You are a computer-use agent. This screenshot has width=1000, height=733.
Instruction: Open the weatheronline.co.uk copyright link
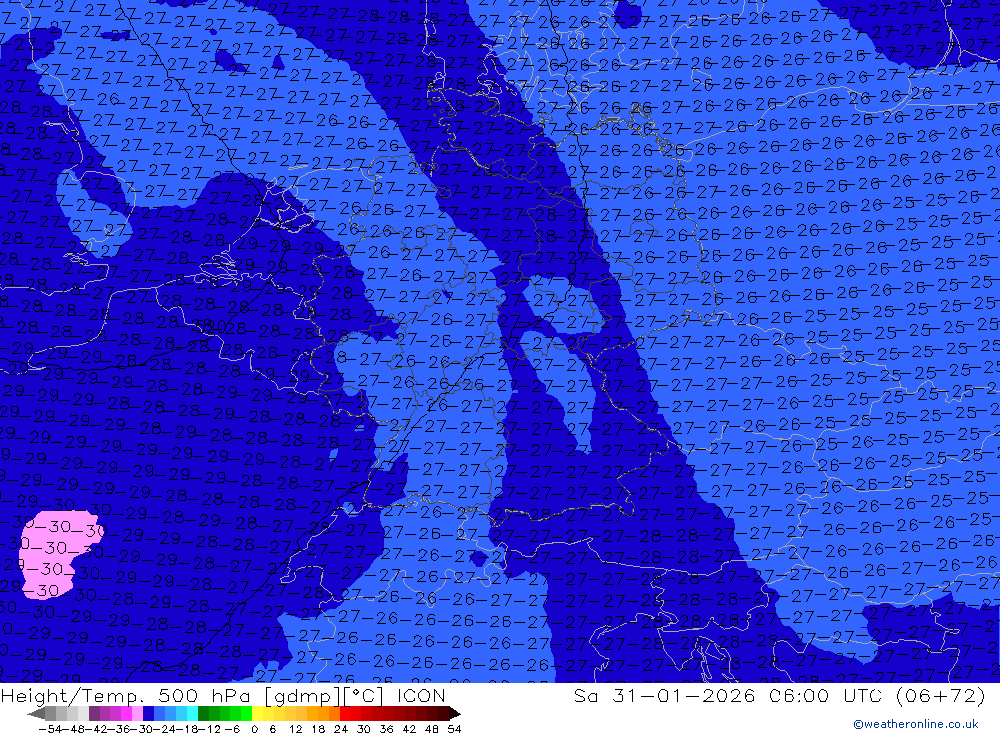point(915,723)
